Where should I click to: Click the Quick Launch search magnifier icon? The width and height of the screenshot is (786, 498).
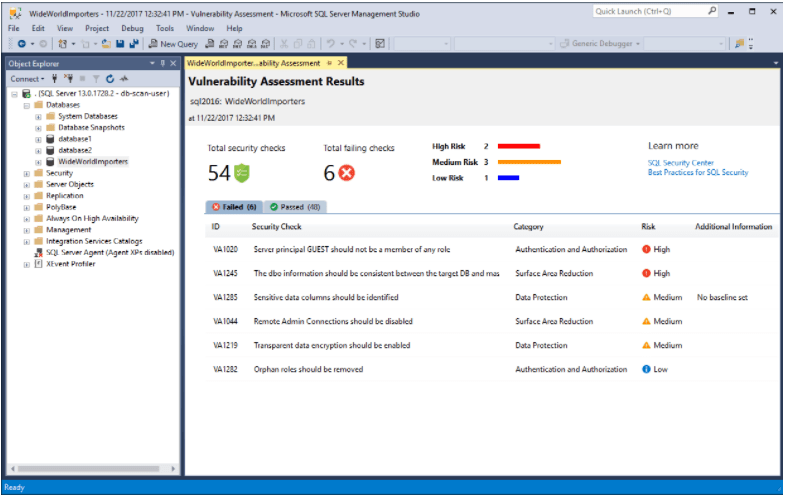coord(712,11)
